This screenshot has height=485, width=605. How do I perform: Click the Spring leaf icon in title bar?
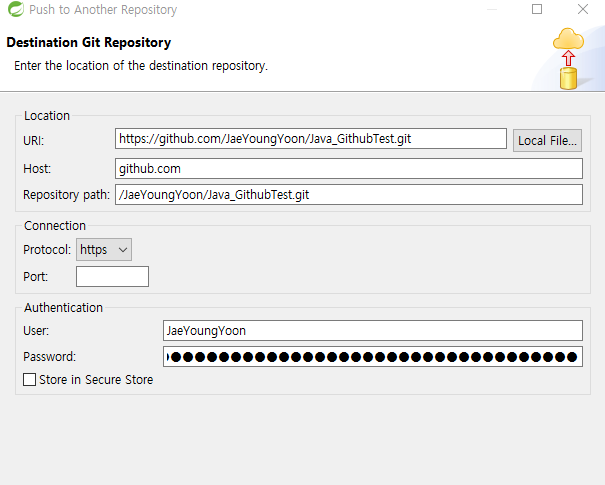(x=16, y=9)
